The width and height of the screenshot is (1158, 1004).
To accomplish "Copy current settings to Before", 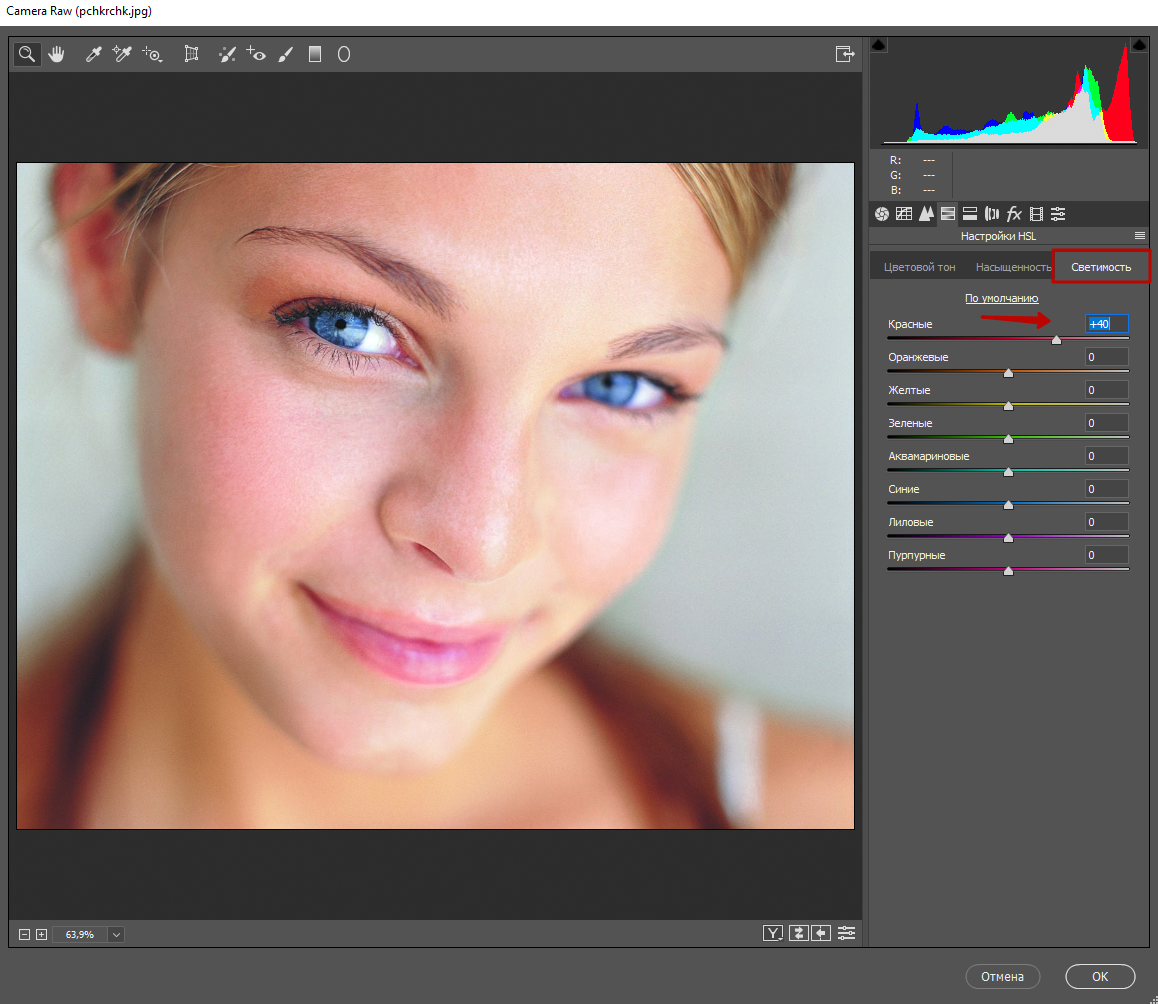I will point(821,933).
